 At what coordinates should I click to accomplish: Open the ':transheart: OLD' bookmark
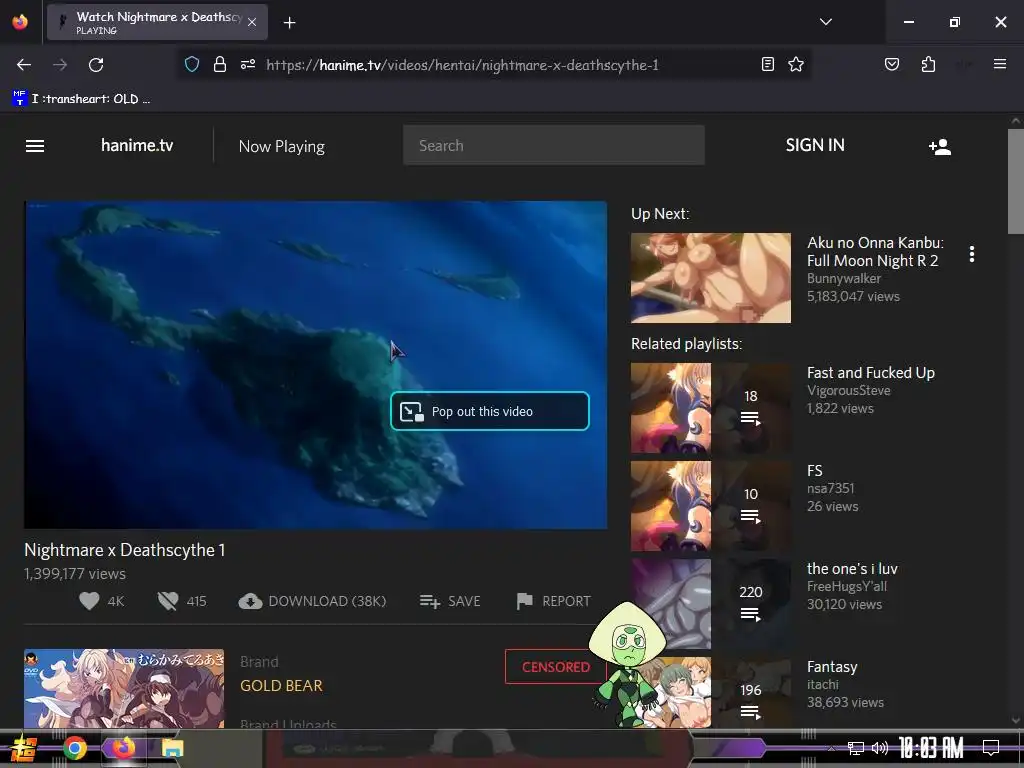click(x=81, y=99)
